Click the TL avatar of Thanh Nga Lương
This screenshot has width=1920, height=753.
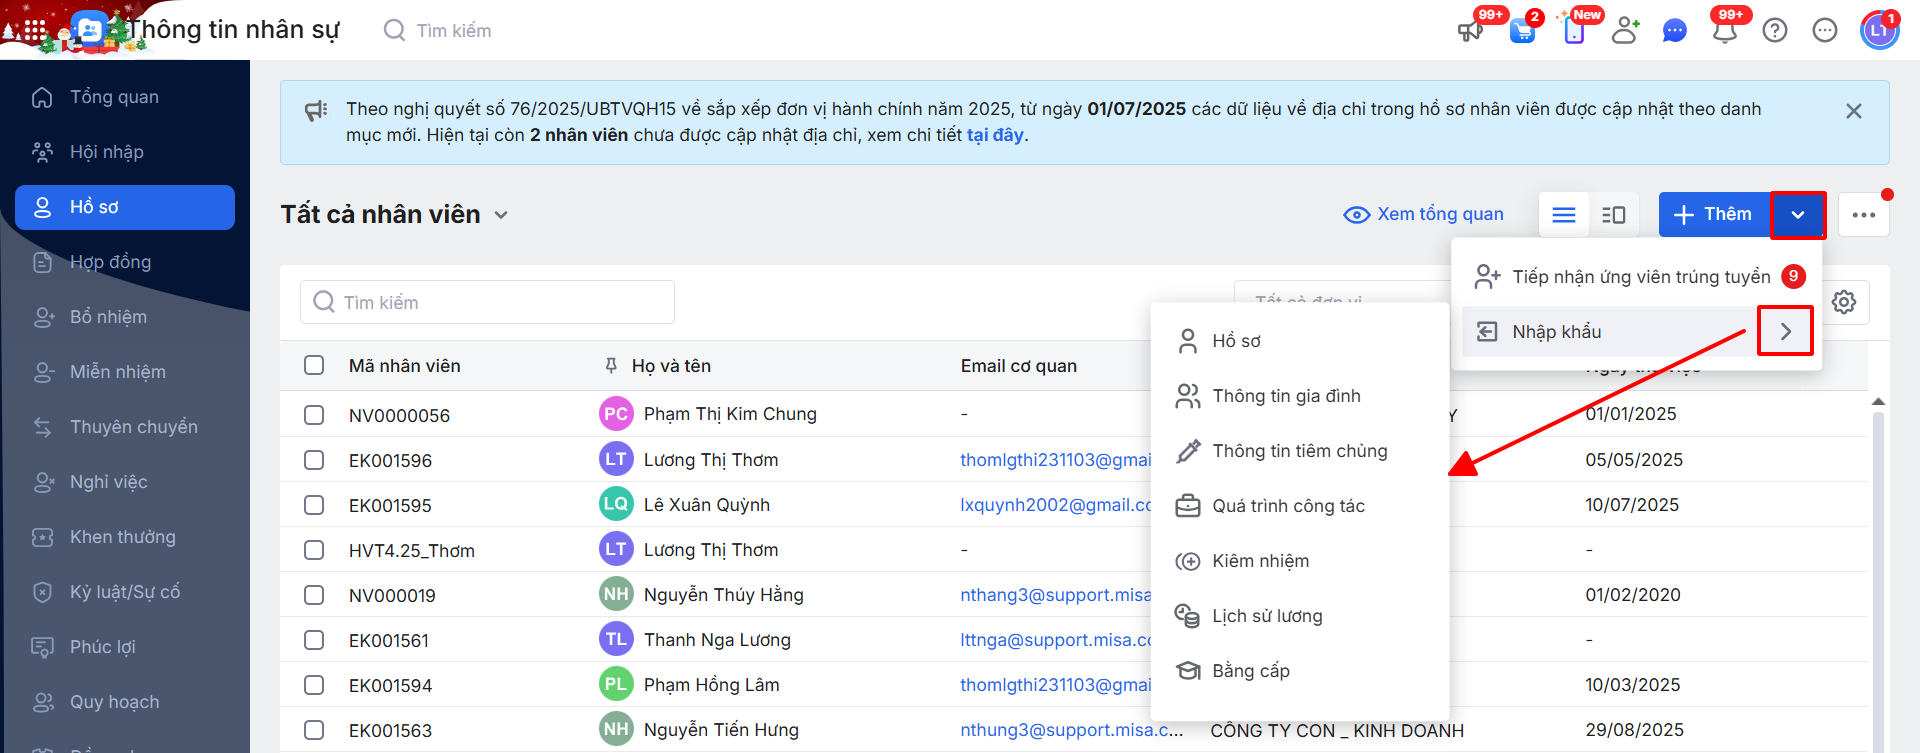[616, 639]
